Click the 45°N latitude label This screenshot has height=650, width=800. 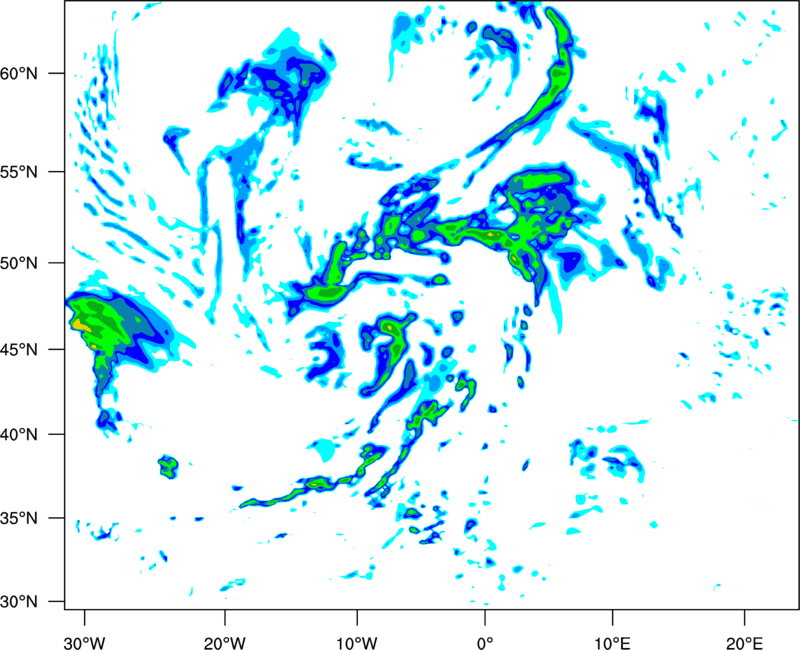(x=19, y=349)
